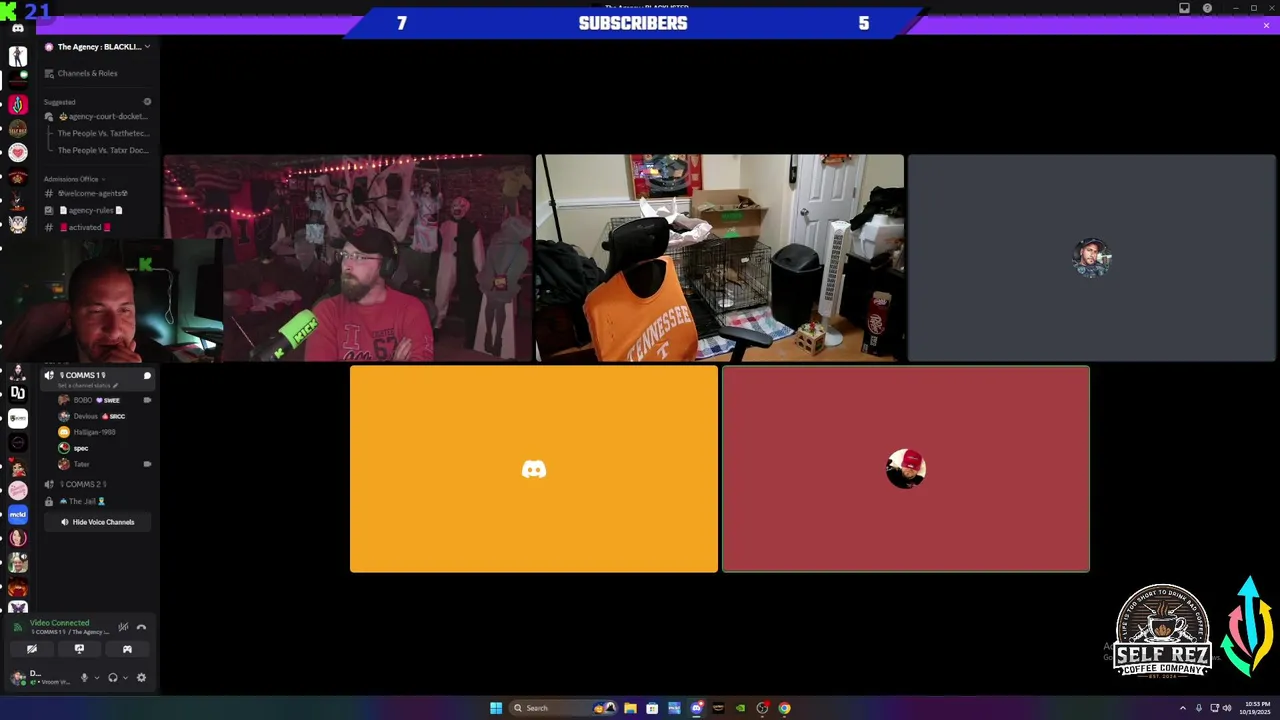Open Discord User Settings gear
The image size is (1280, 720).
[x=141, y=678]
